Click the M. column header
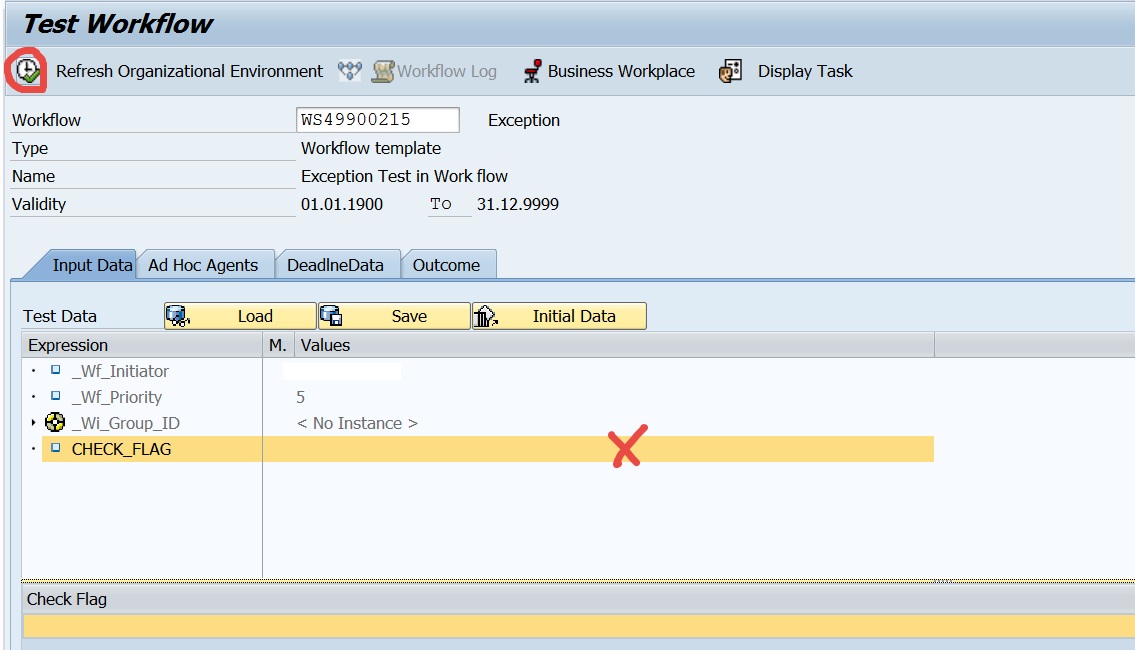 point(278,345)
